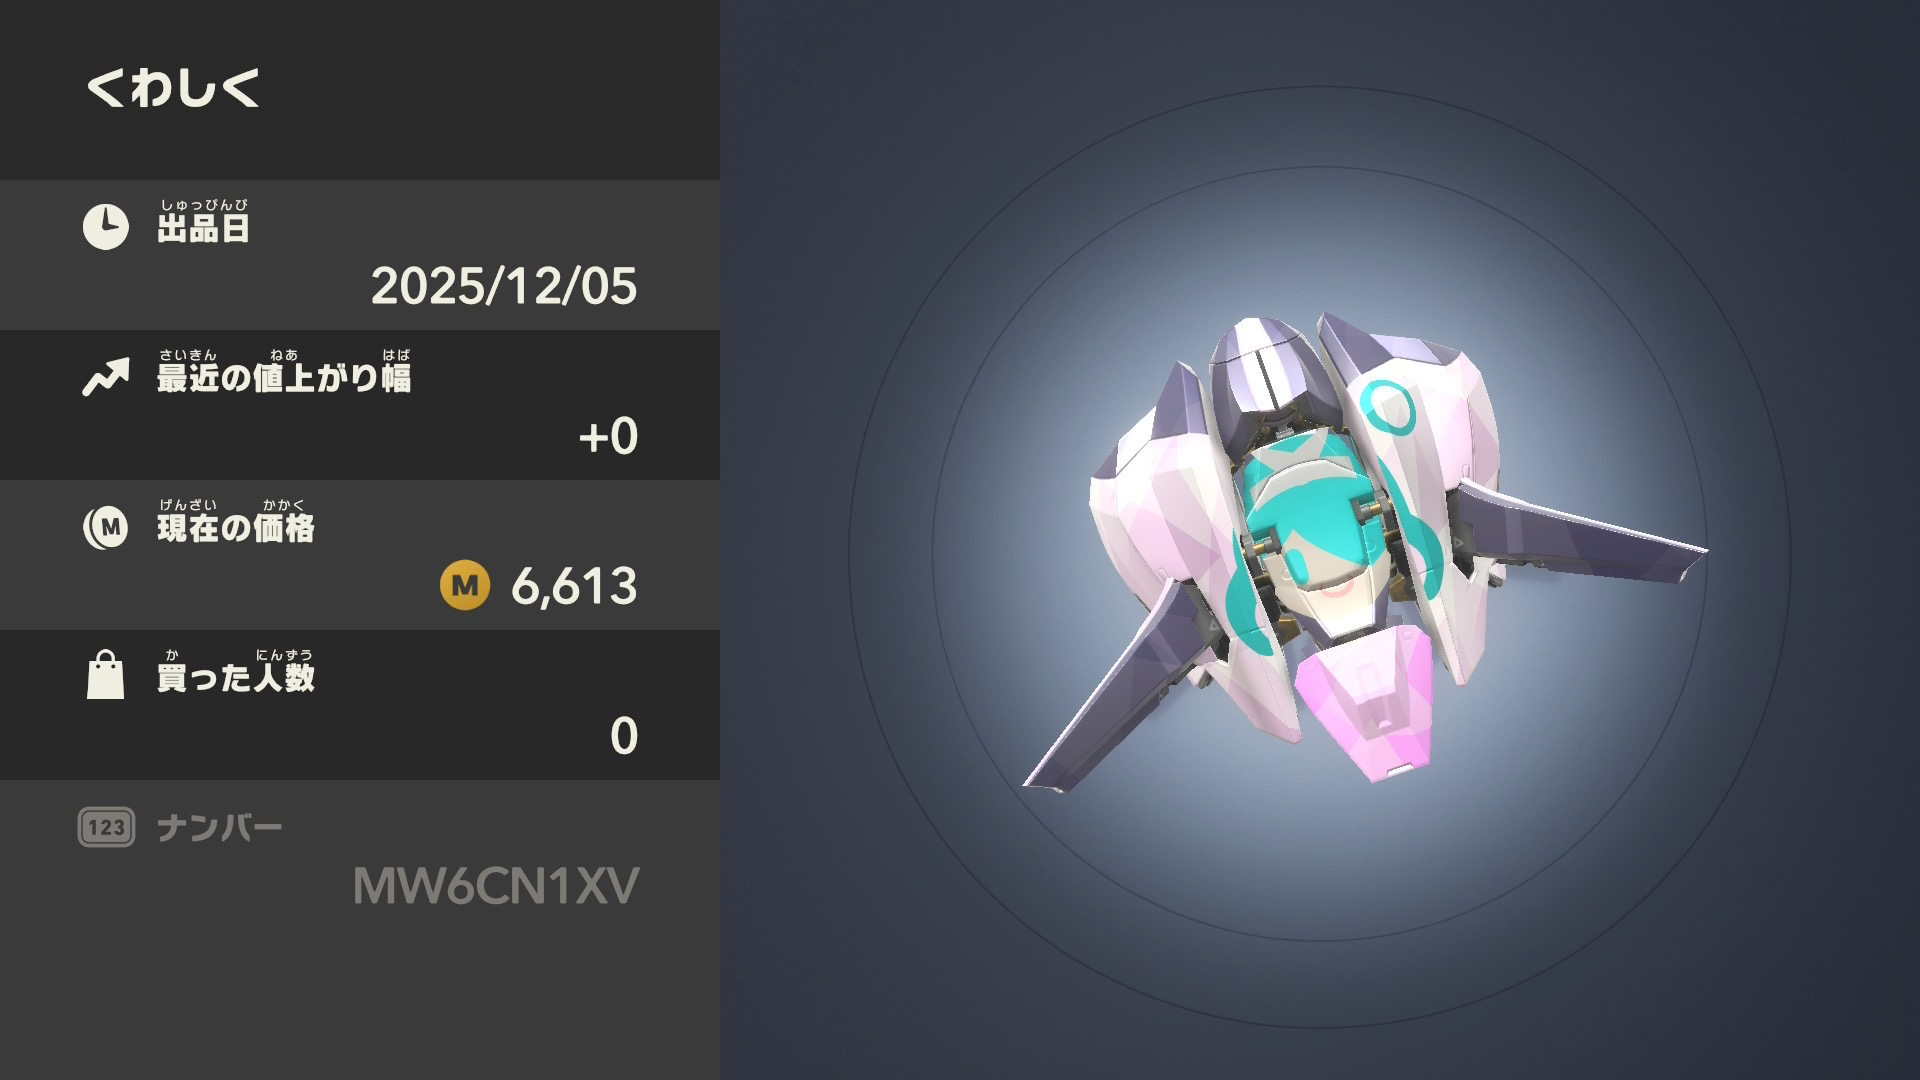Click the shopping bag icon
The height and width of the screenshot is (1080, 1920).
click(x=105, y=675)
